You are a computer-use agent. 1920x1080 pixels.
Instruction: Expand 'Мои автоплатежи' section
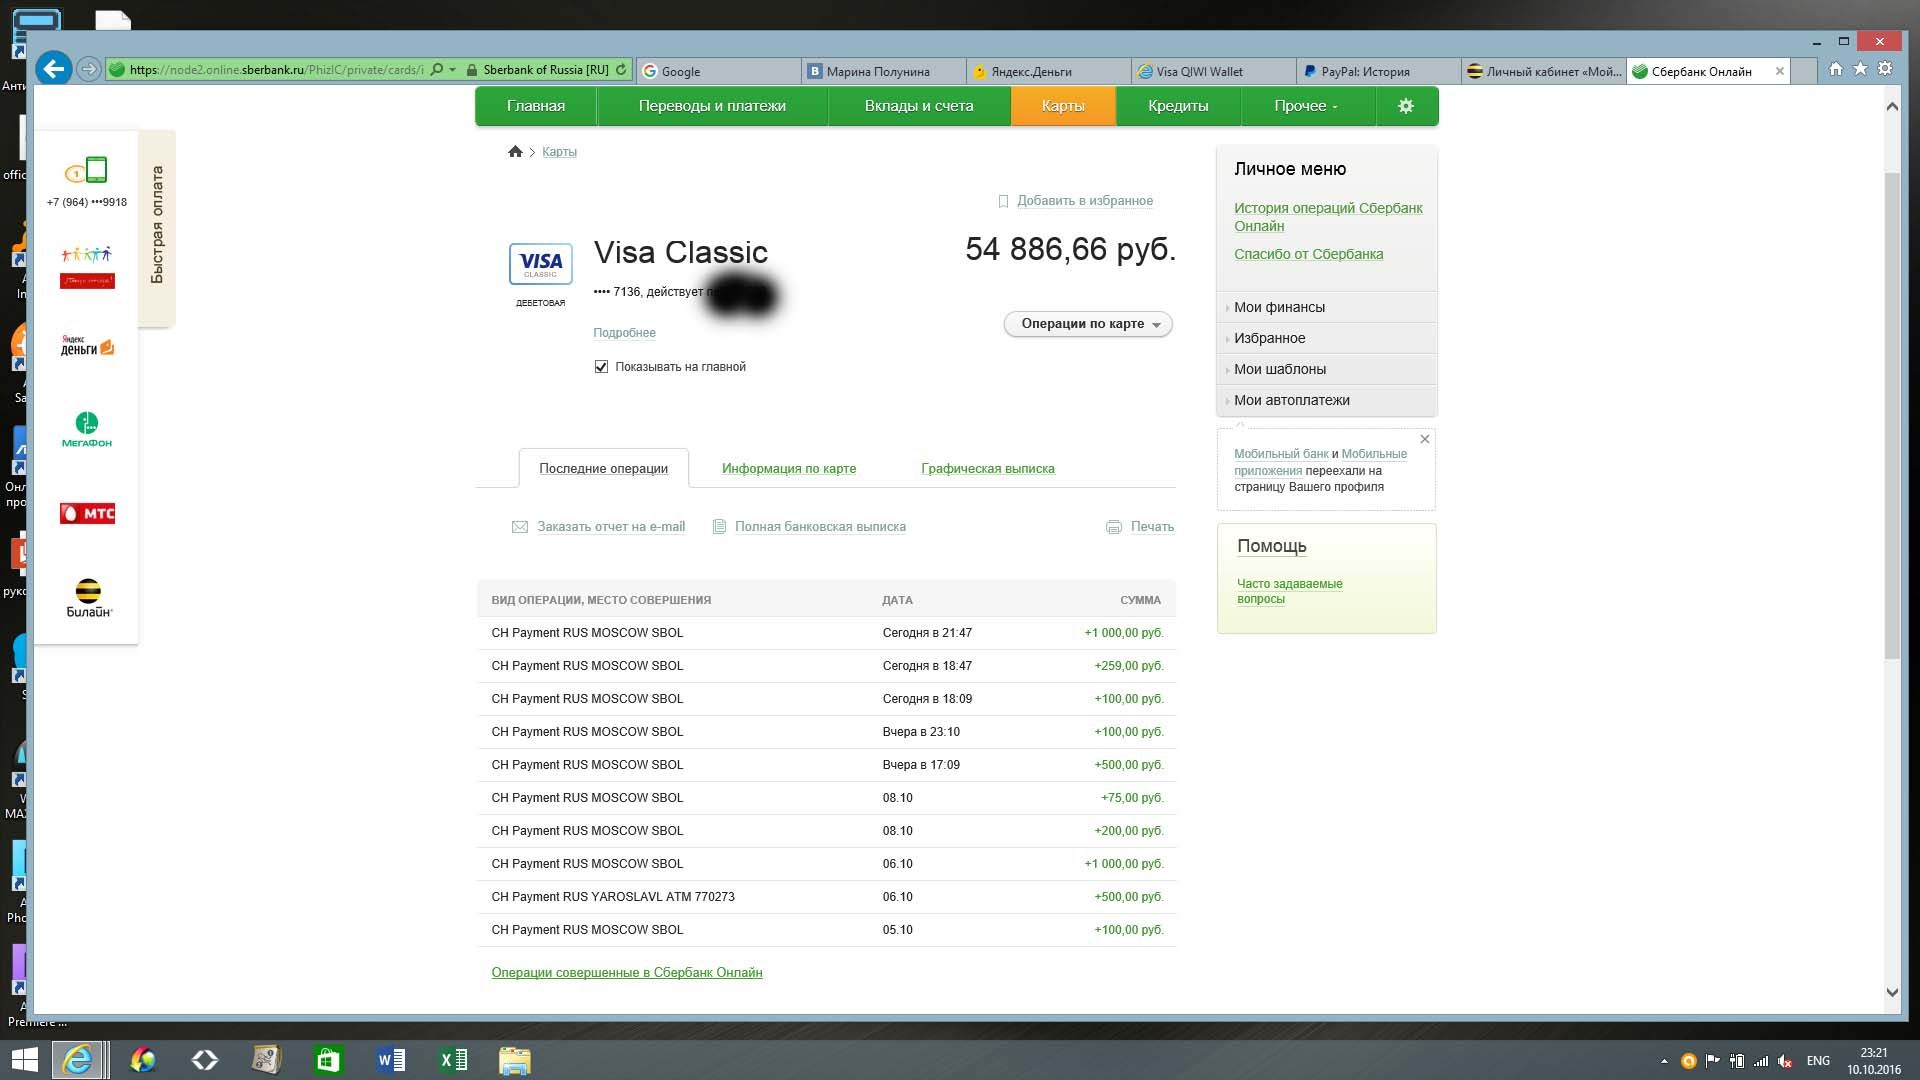click(1326, 400)
